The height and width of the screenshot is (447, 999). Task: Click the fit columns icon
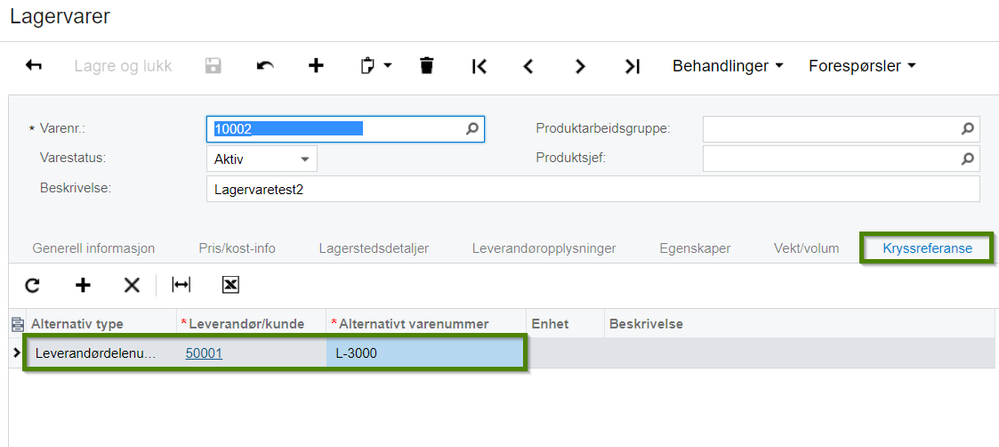pyautogui.click(x=181, y=285)
